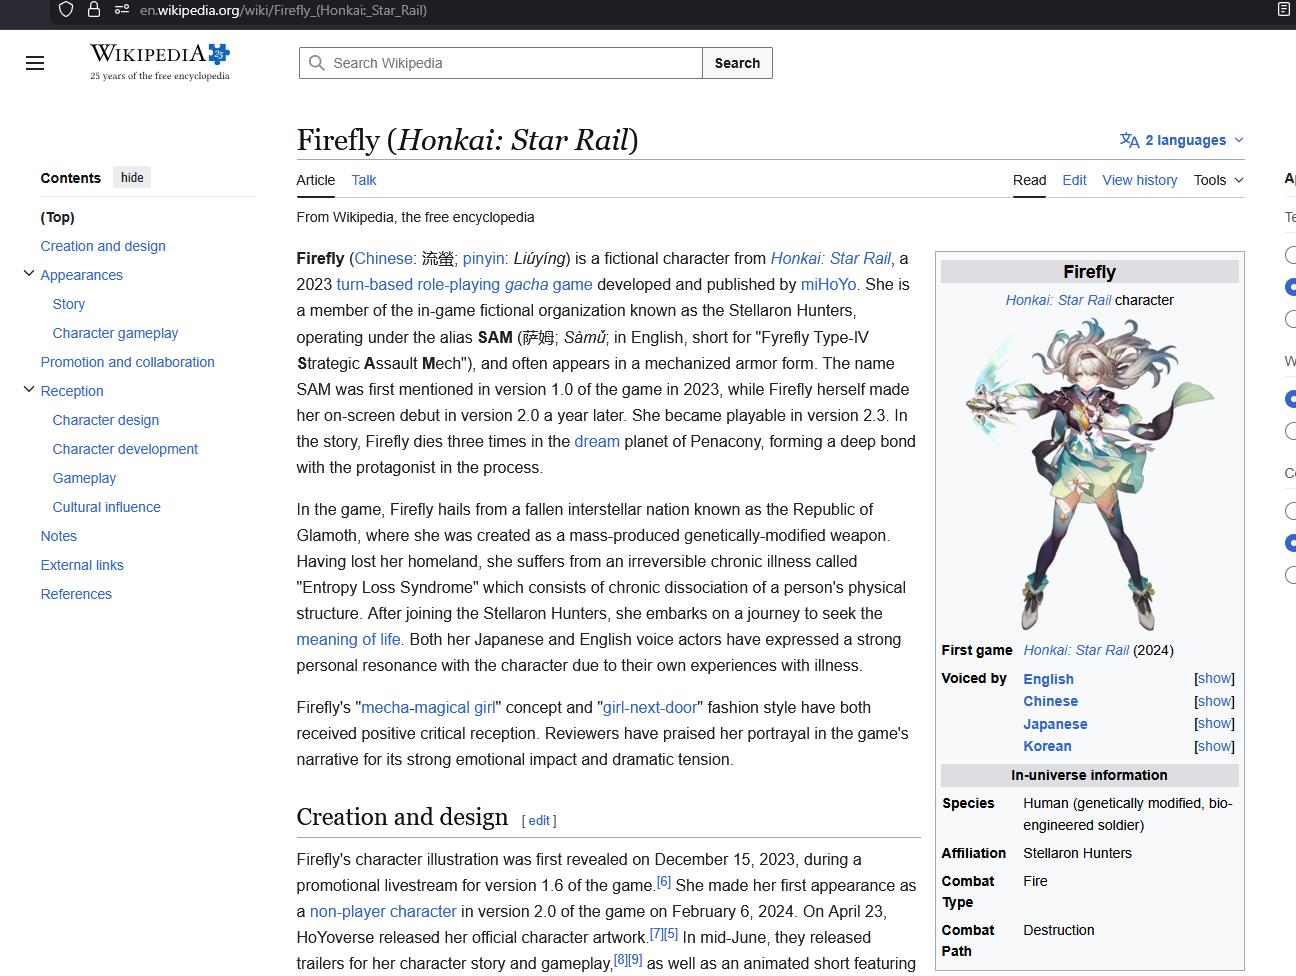Click the padlock site security icon
1296x976 pixels.
94,10
